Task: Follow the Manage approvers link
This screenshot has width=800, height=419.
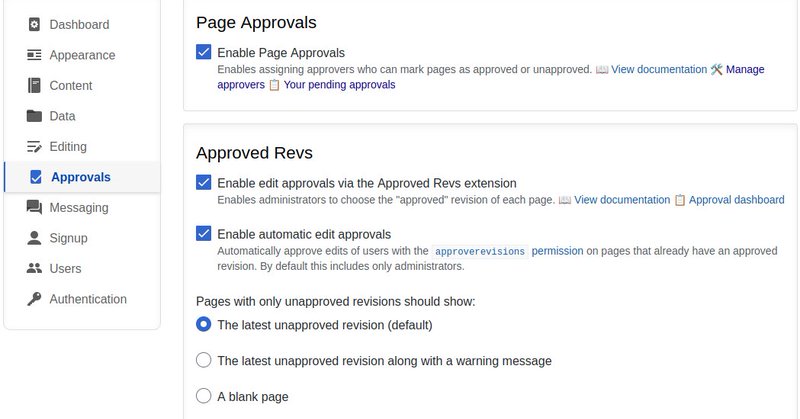Action: tap(745, 69)
